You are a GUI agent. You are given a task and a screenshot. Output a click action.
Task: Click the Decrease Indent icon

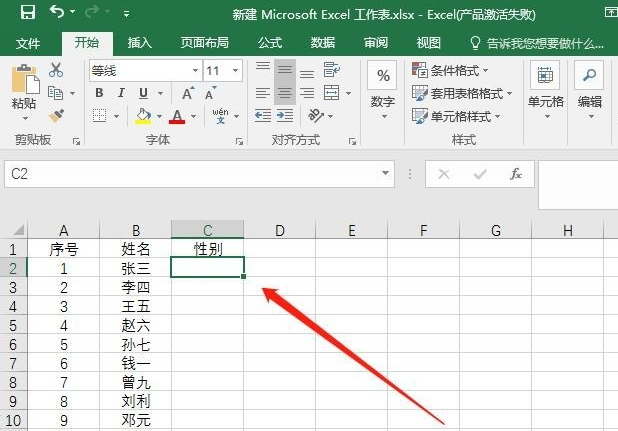pyautogui.click(x=263, y=116)
